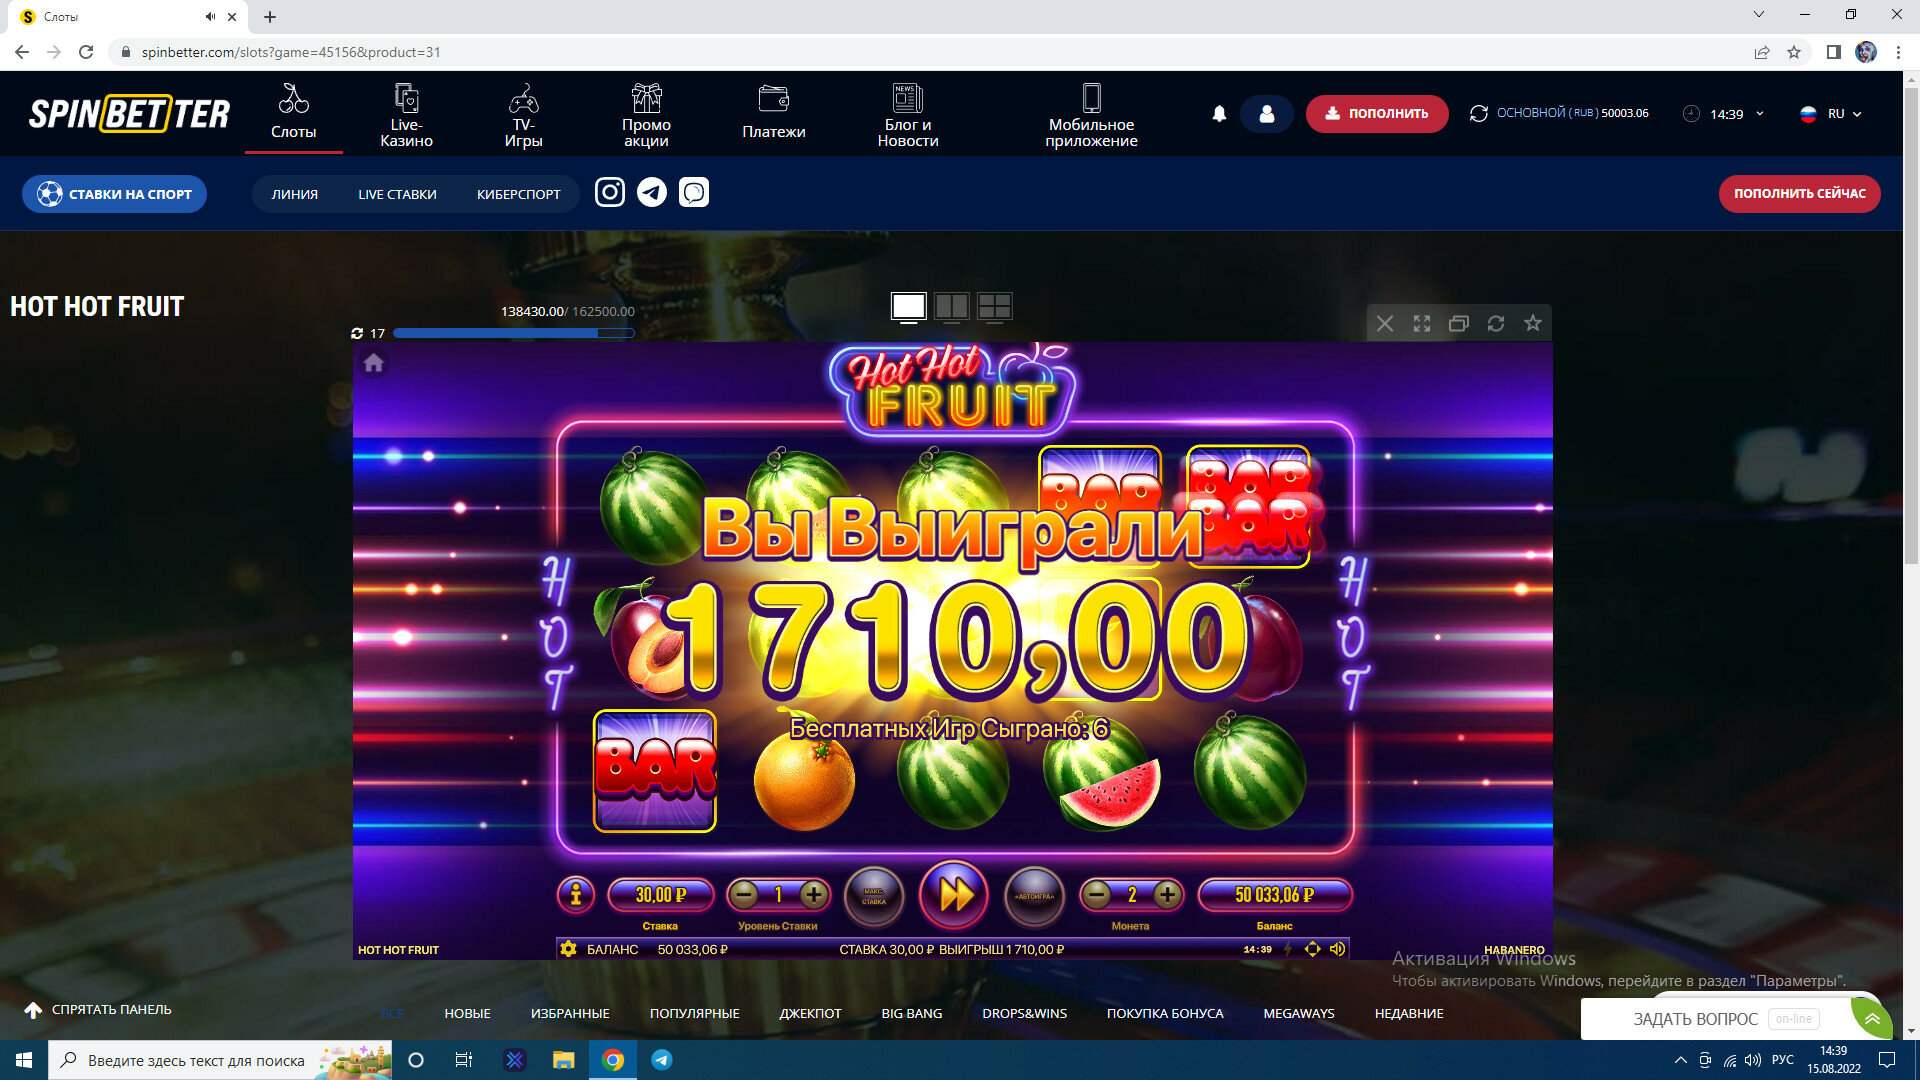Open the Instagram social icon

(x=610, y=192)
